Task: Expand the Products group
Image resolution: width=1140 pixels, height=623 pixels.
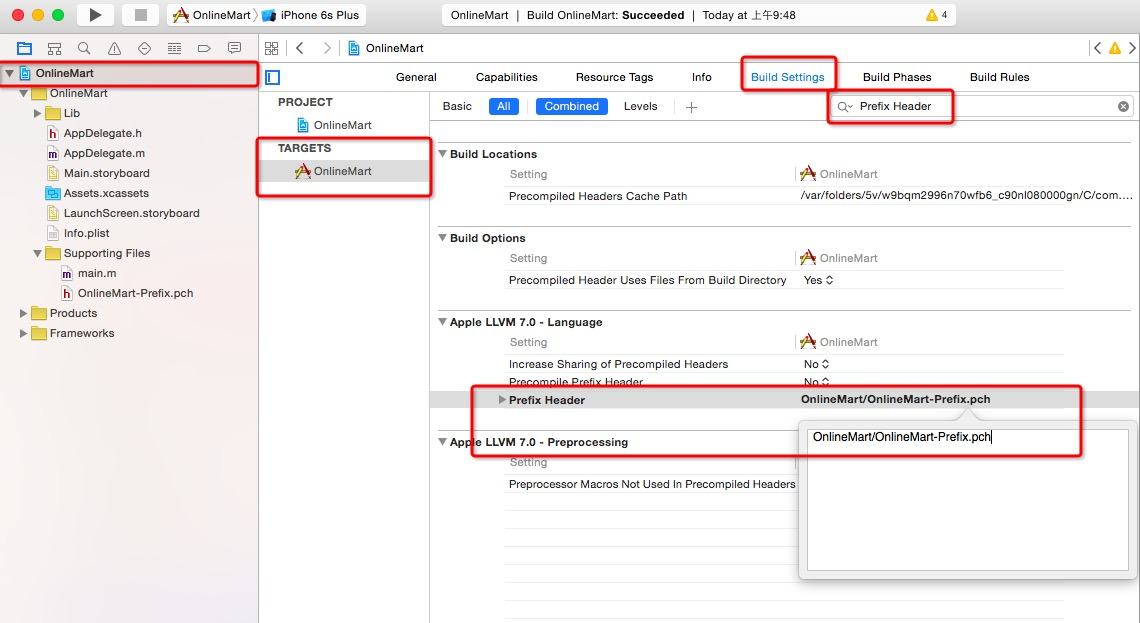Action: pos(23,313)
